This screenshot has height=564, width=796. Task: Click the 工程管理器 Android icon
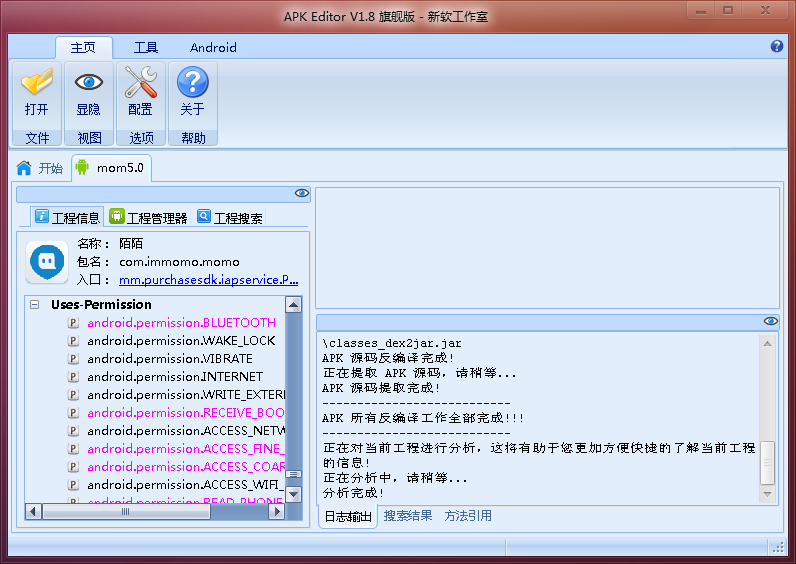pos(117,216)
